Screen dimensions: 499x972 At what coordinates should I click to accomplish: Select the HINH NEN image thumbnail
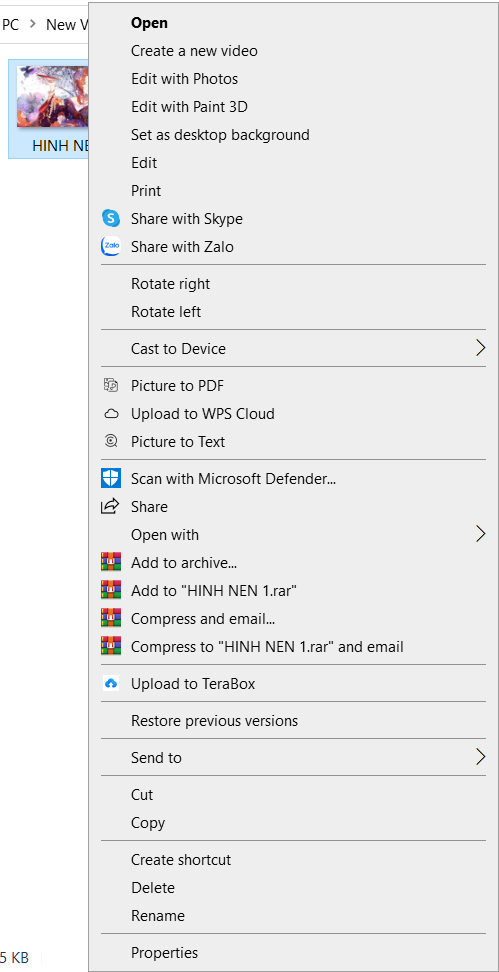53,97
